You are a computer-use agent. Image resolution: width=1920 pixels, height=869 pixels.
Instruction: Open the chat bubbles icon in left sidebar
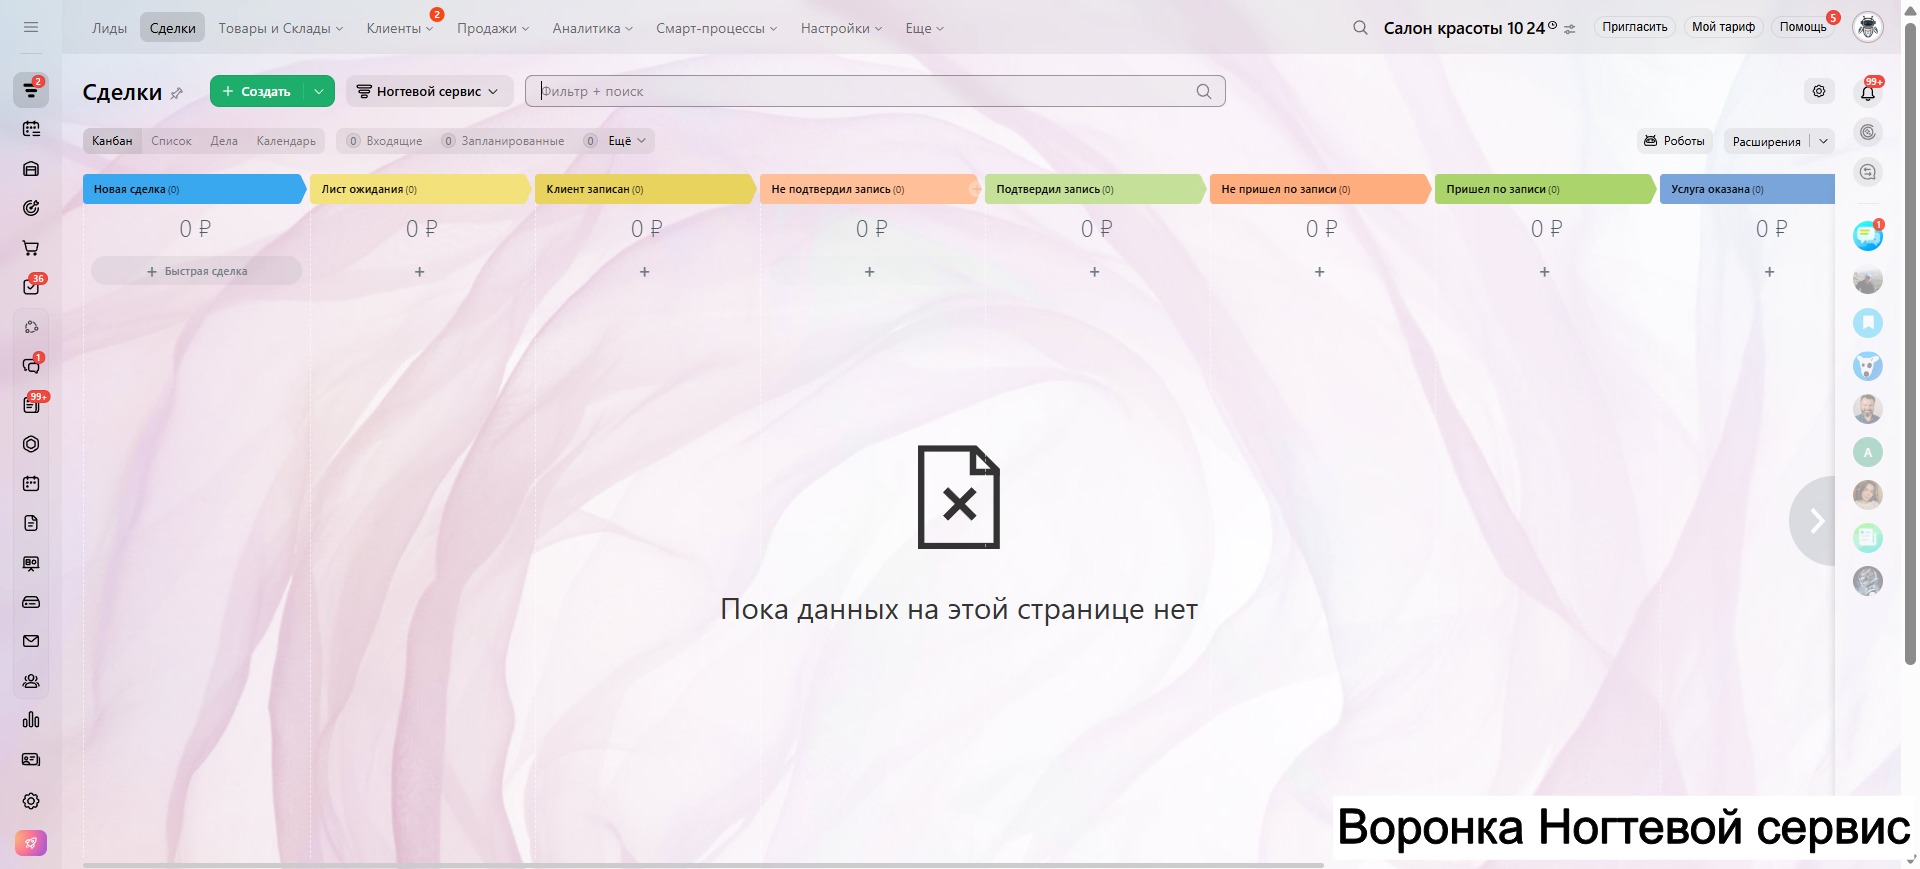click(31, 366)
